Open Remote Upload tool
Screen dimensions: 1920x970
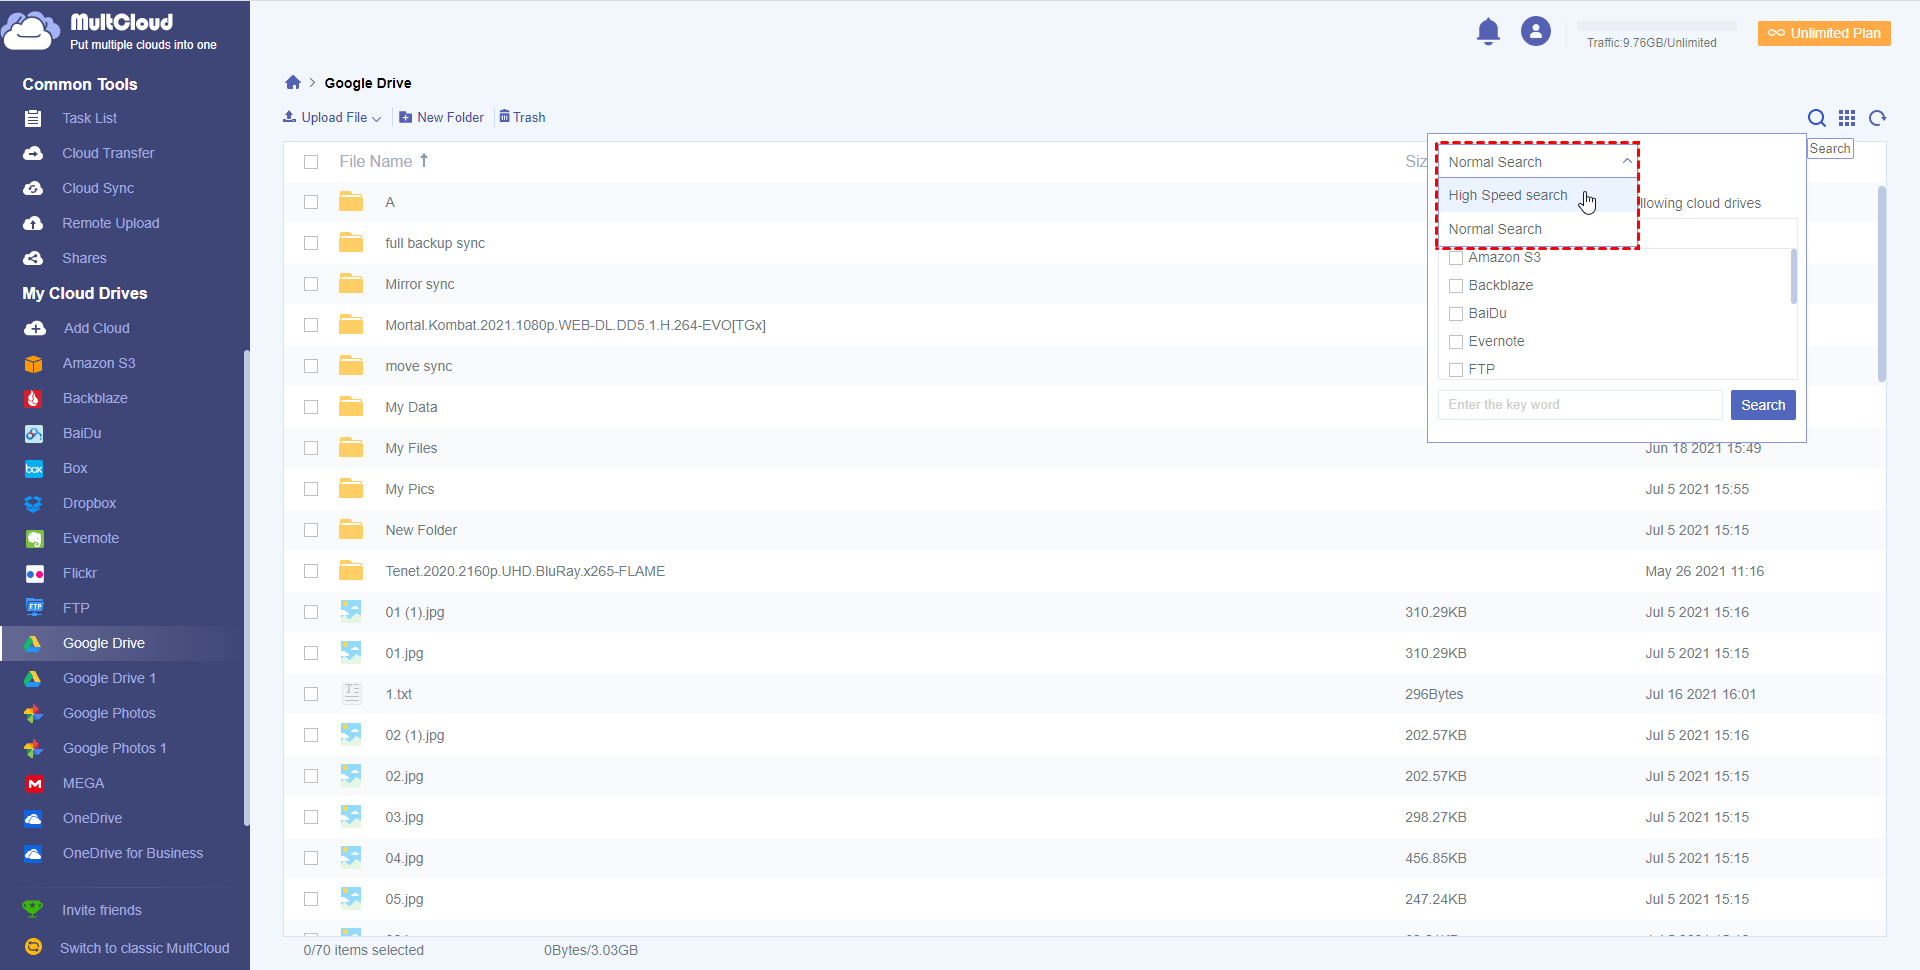[x=110, y=223]
